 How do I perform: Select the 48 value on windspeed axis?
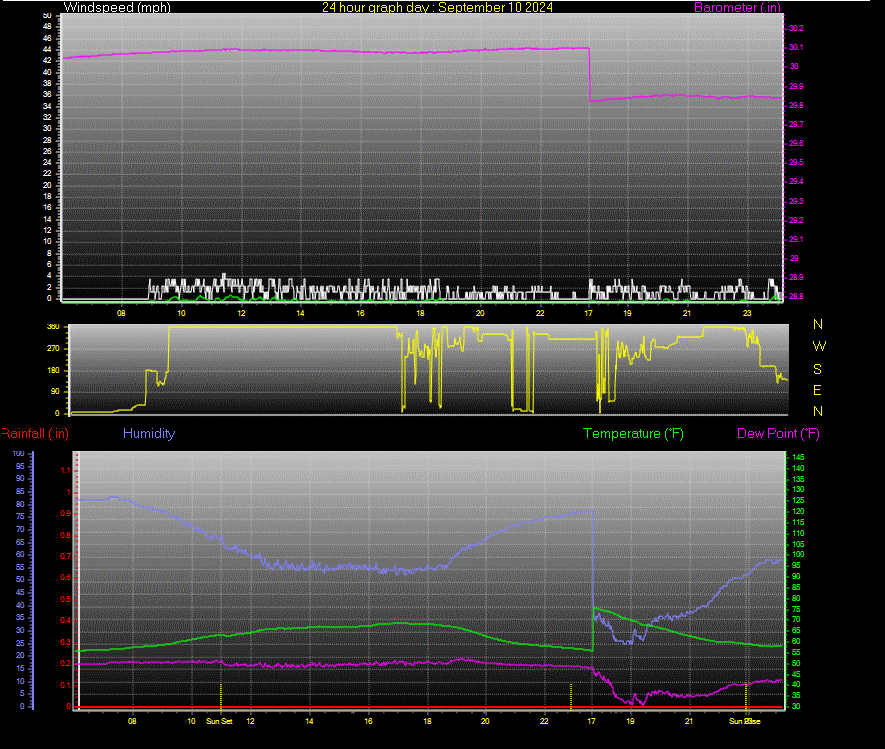[47, 27]
